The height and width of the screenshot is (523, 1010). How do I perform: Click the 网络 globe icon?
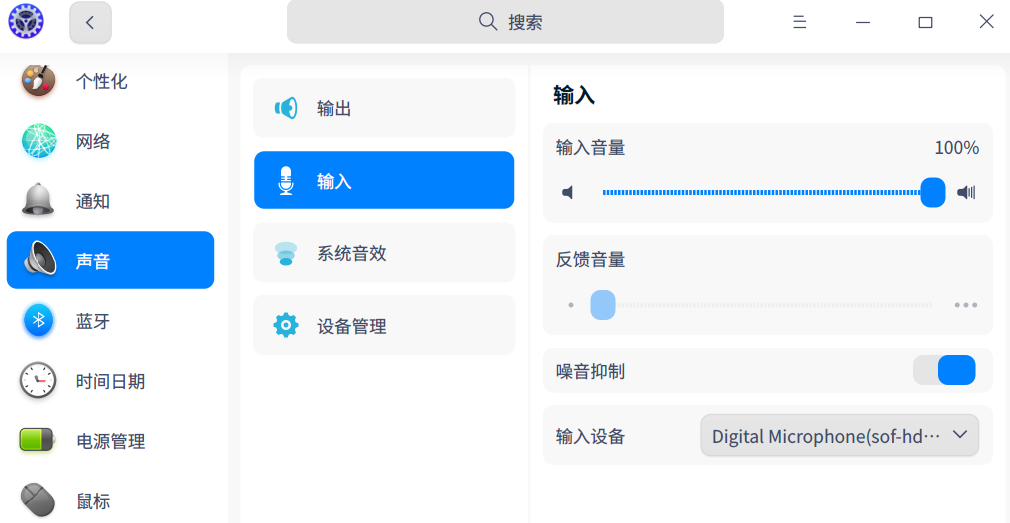coord(39,141)
